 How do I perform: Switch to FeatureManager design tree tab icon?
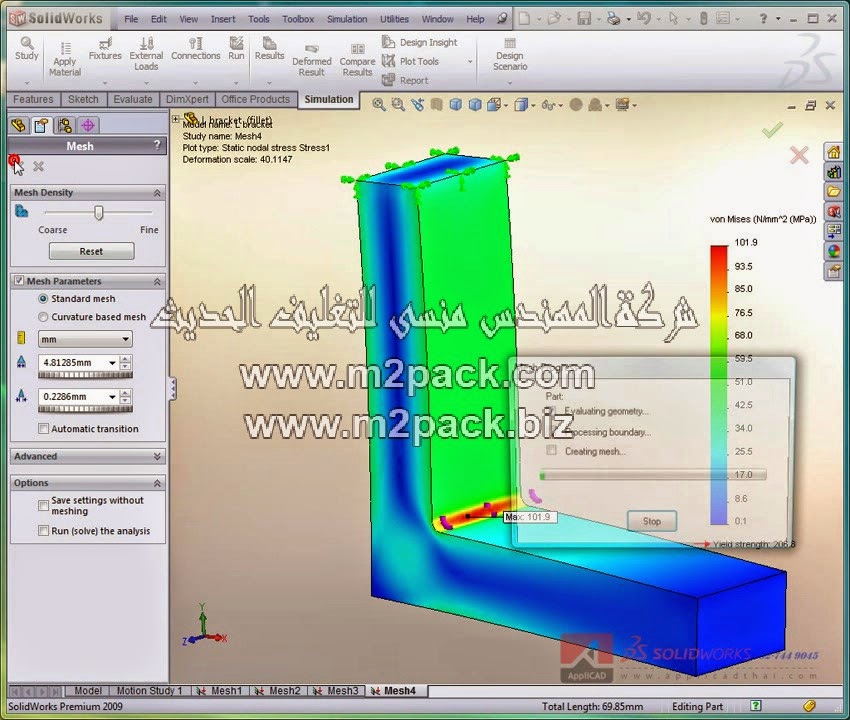18,126
